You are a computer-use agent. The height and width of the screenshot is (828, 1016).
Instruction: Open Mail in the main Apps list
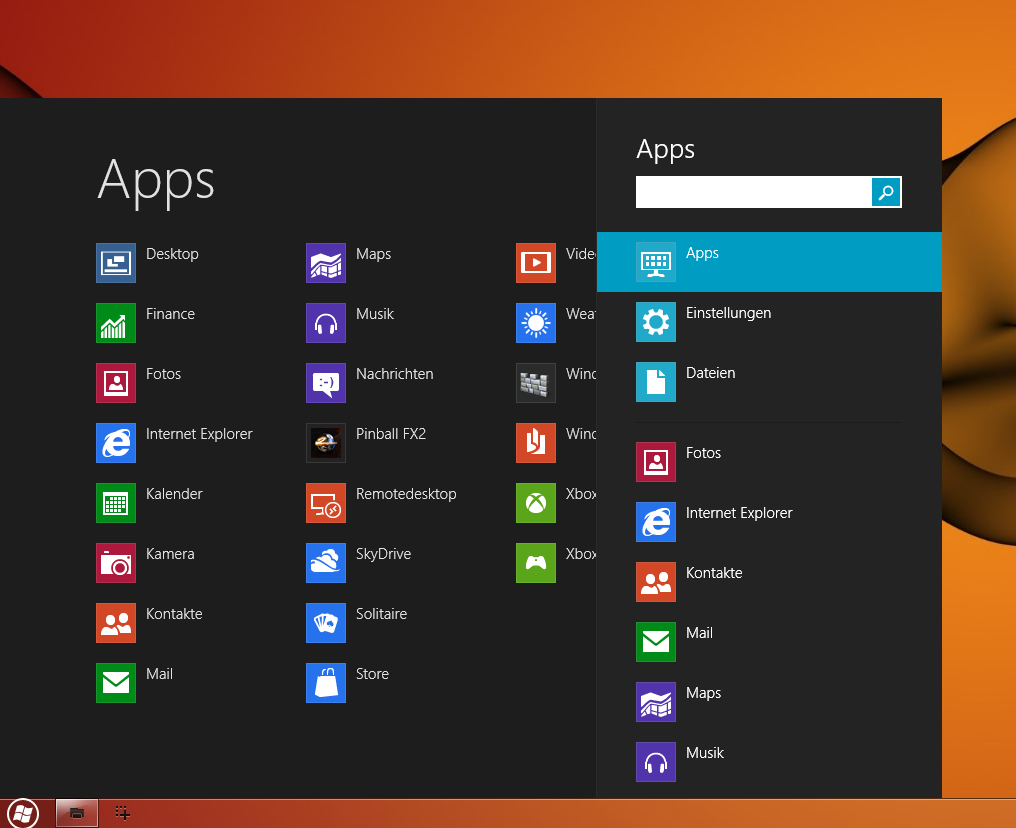pyautogui.click(x=115, y=683)
